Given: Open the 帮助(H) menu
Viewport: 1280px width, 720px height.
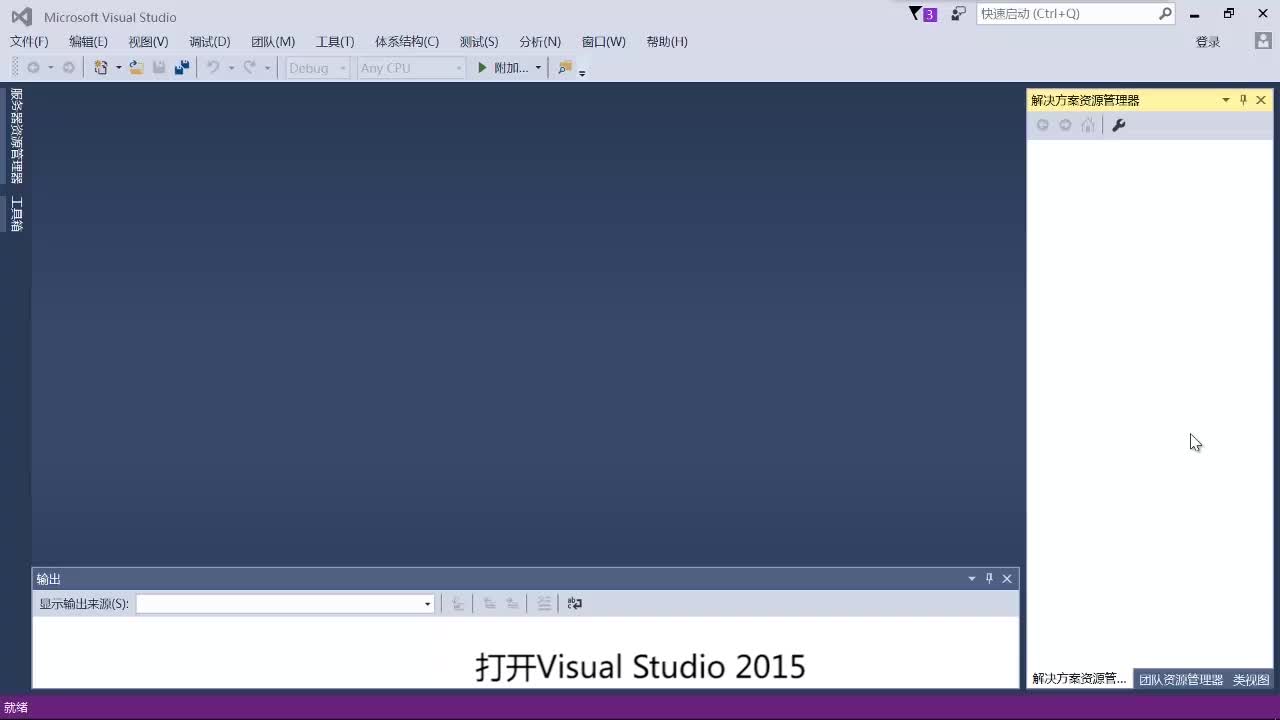Looking at the screenshot, I should click(x=667, y=41).
